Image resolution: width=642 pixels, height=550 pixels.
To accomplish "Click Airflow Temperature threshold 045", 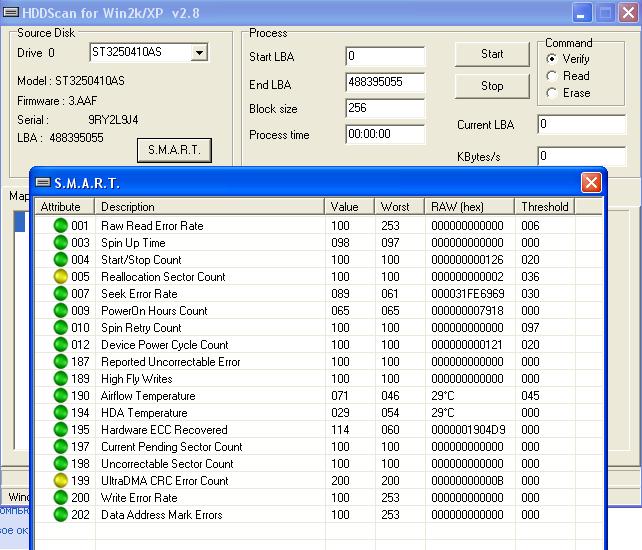I will 530,396.
